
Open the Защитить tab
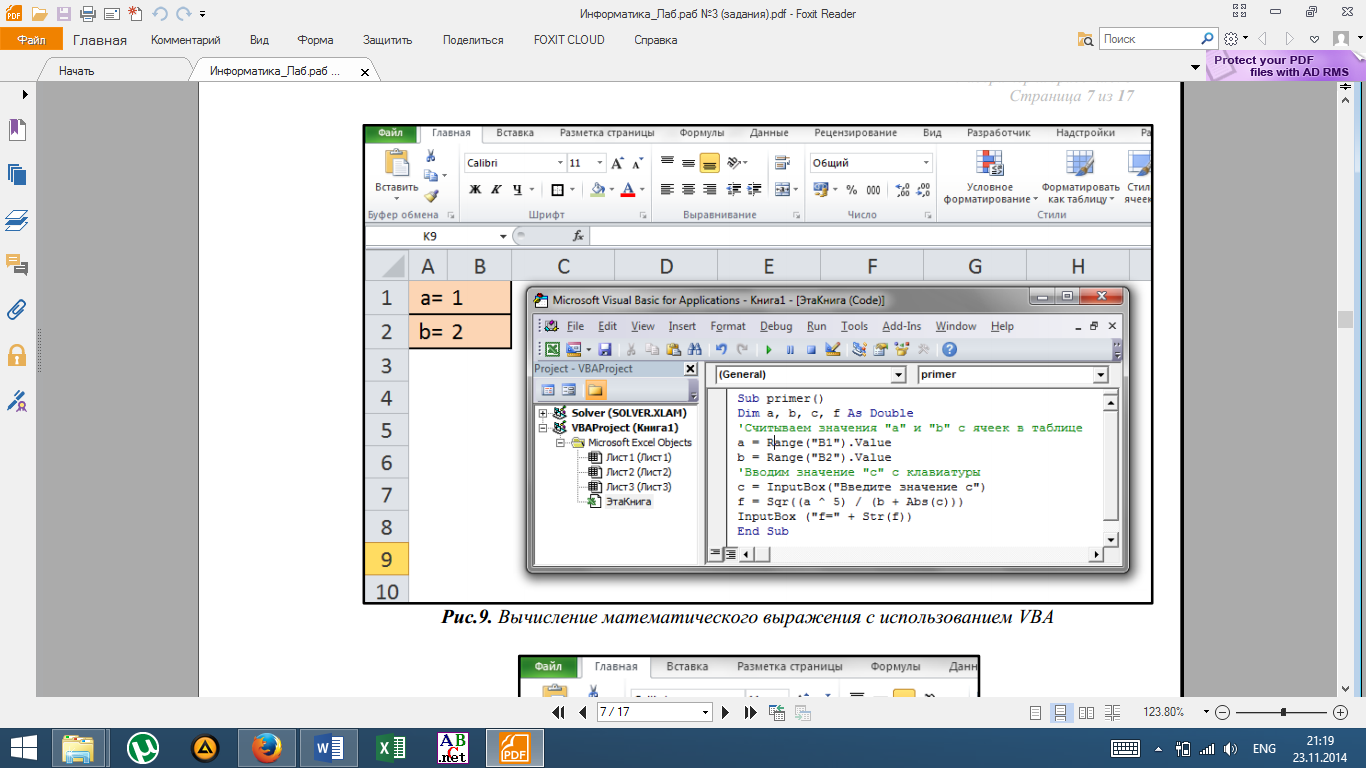click(x=388, y=40)
